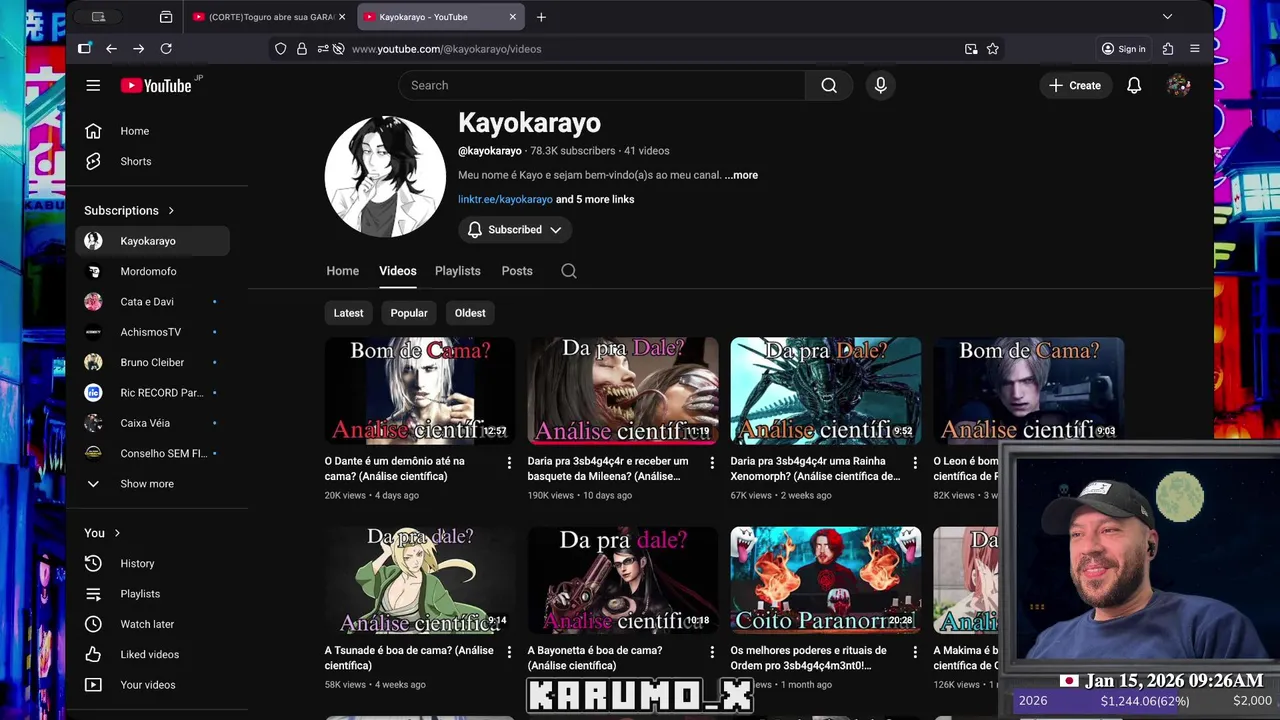
Task: Expand channel description with ...more
Action: click(741, 175)
